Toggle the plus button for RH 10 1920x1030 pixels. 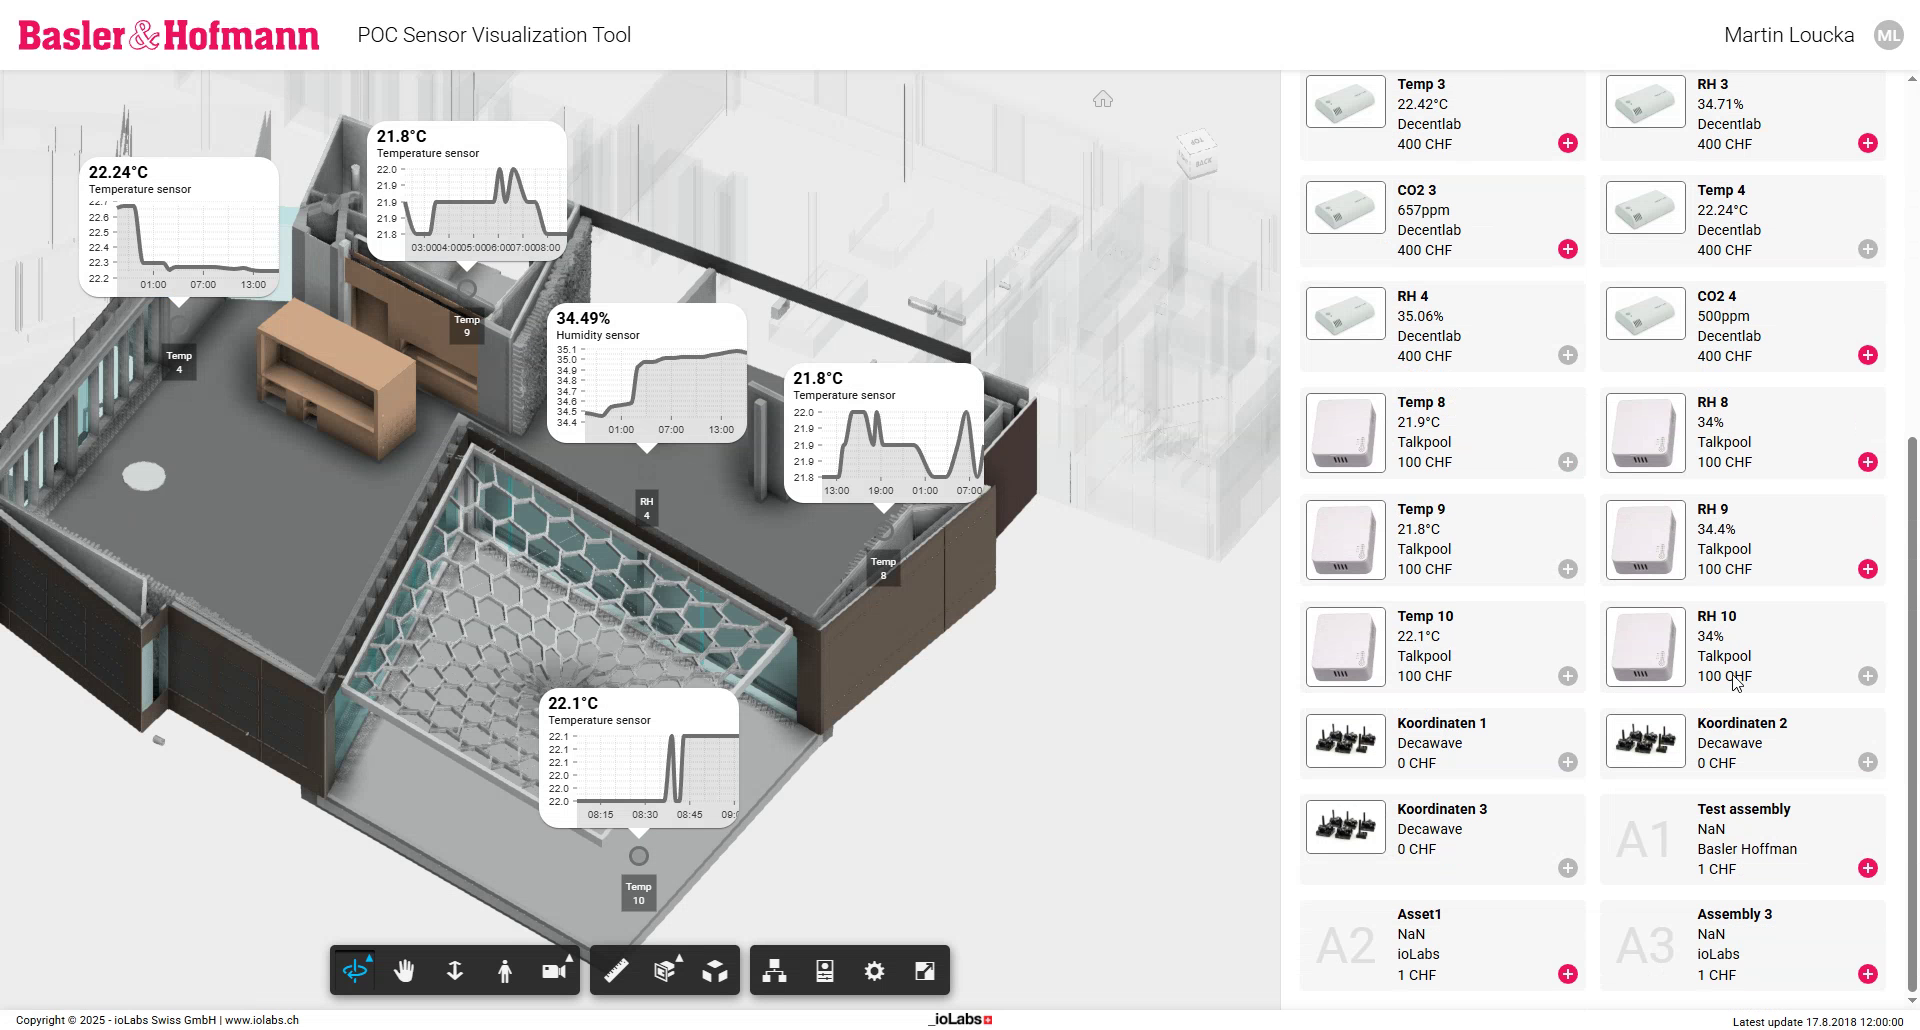[1867, 676]
